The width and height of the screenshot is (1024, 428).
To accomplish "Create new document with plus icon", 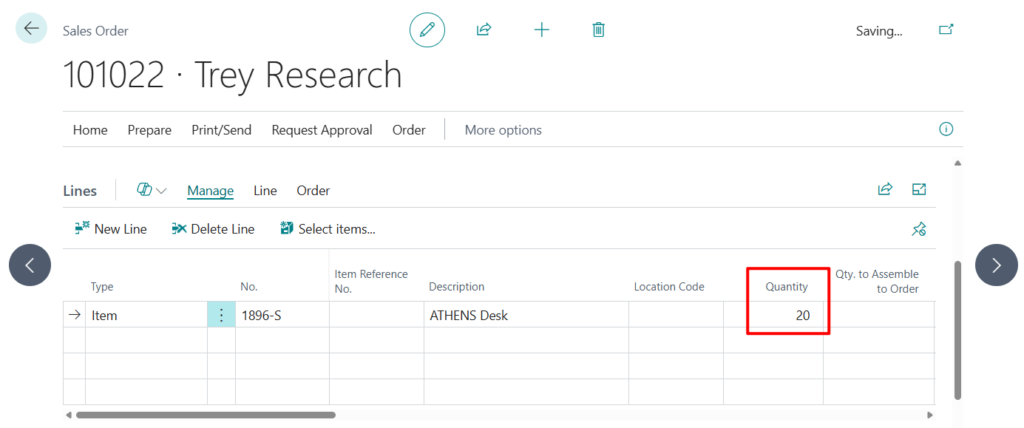I will (541, 30).
